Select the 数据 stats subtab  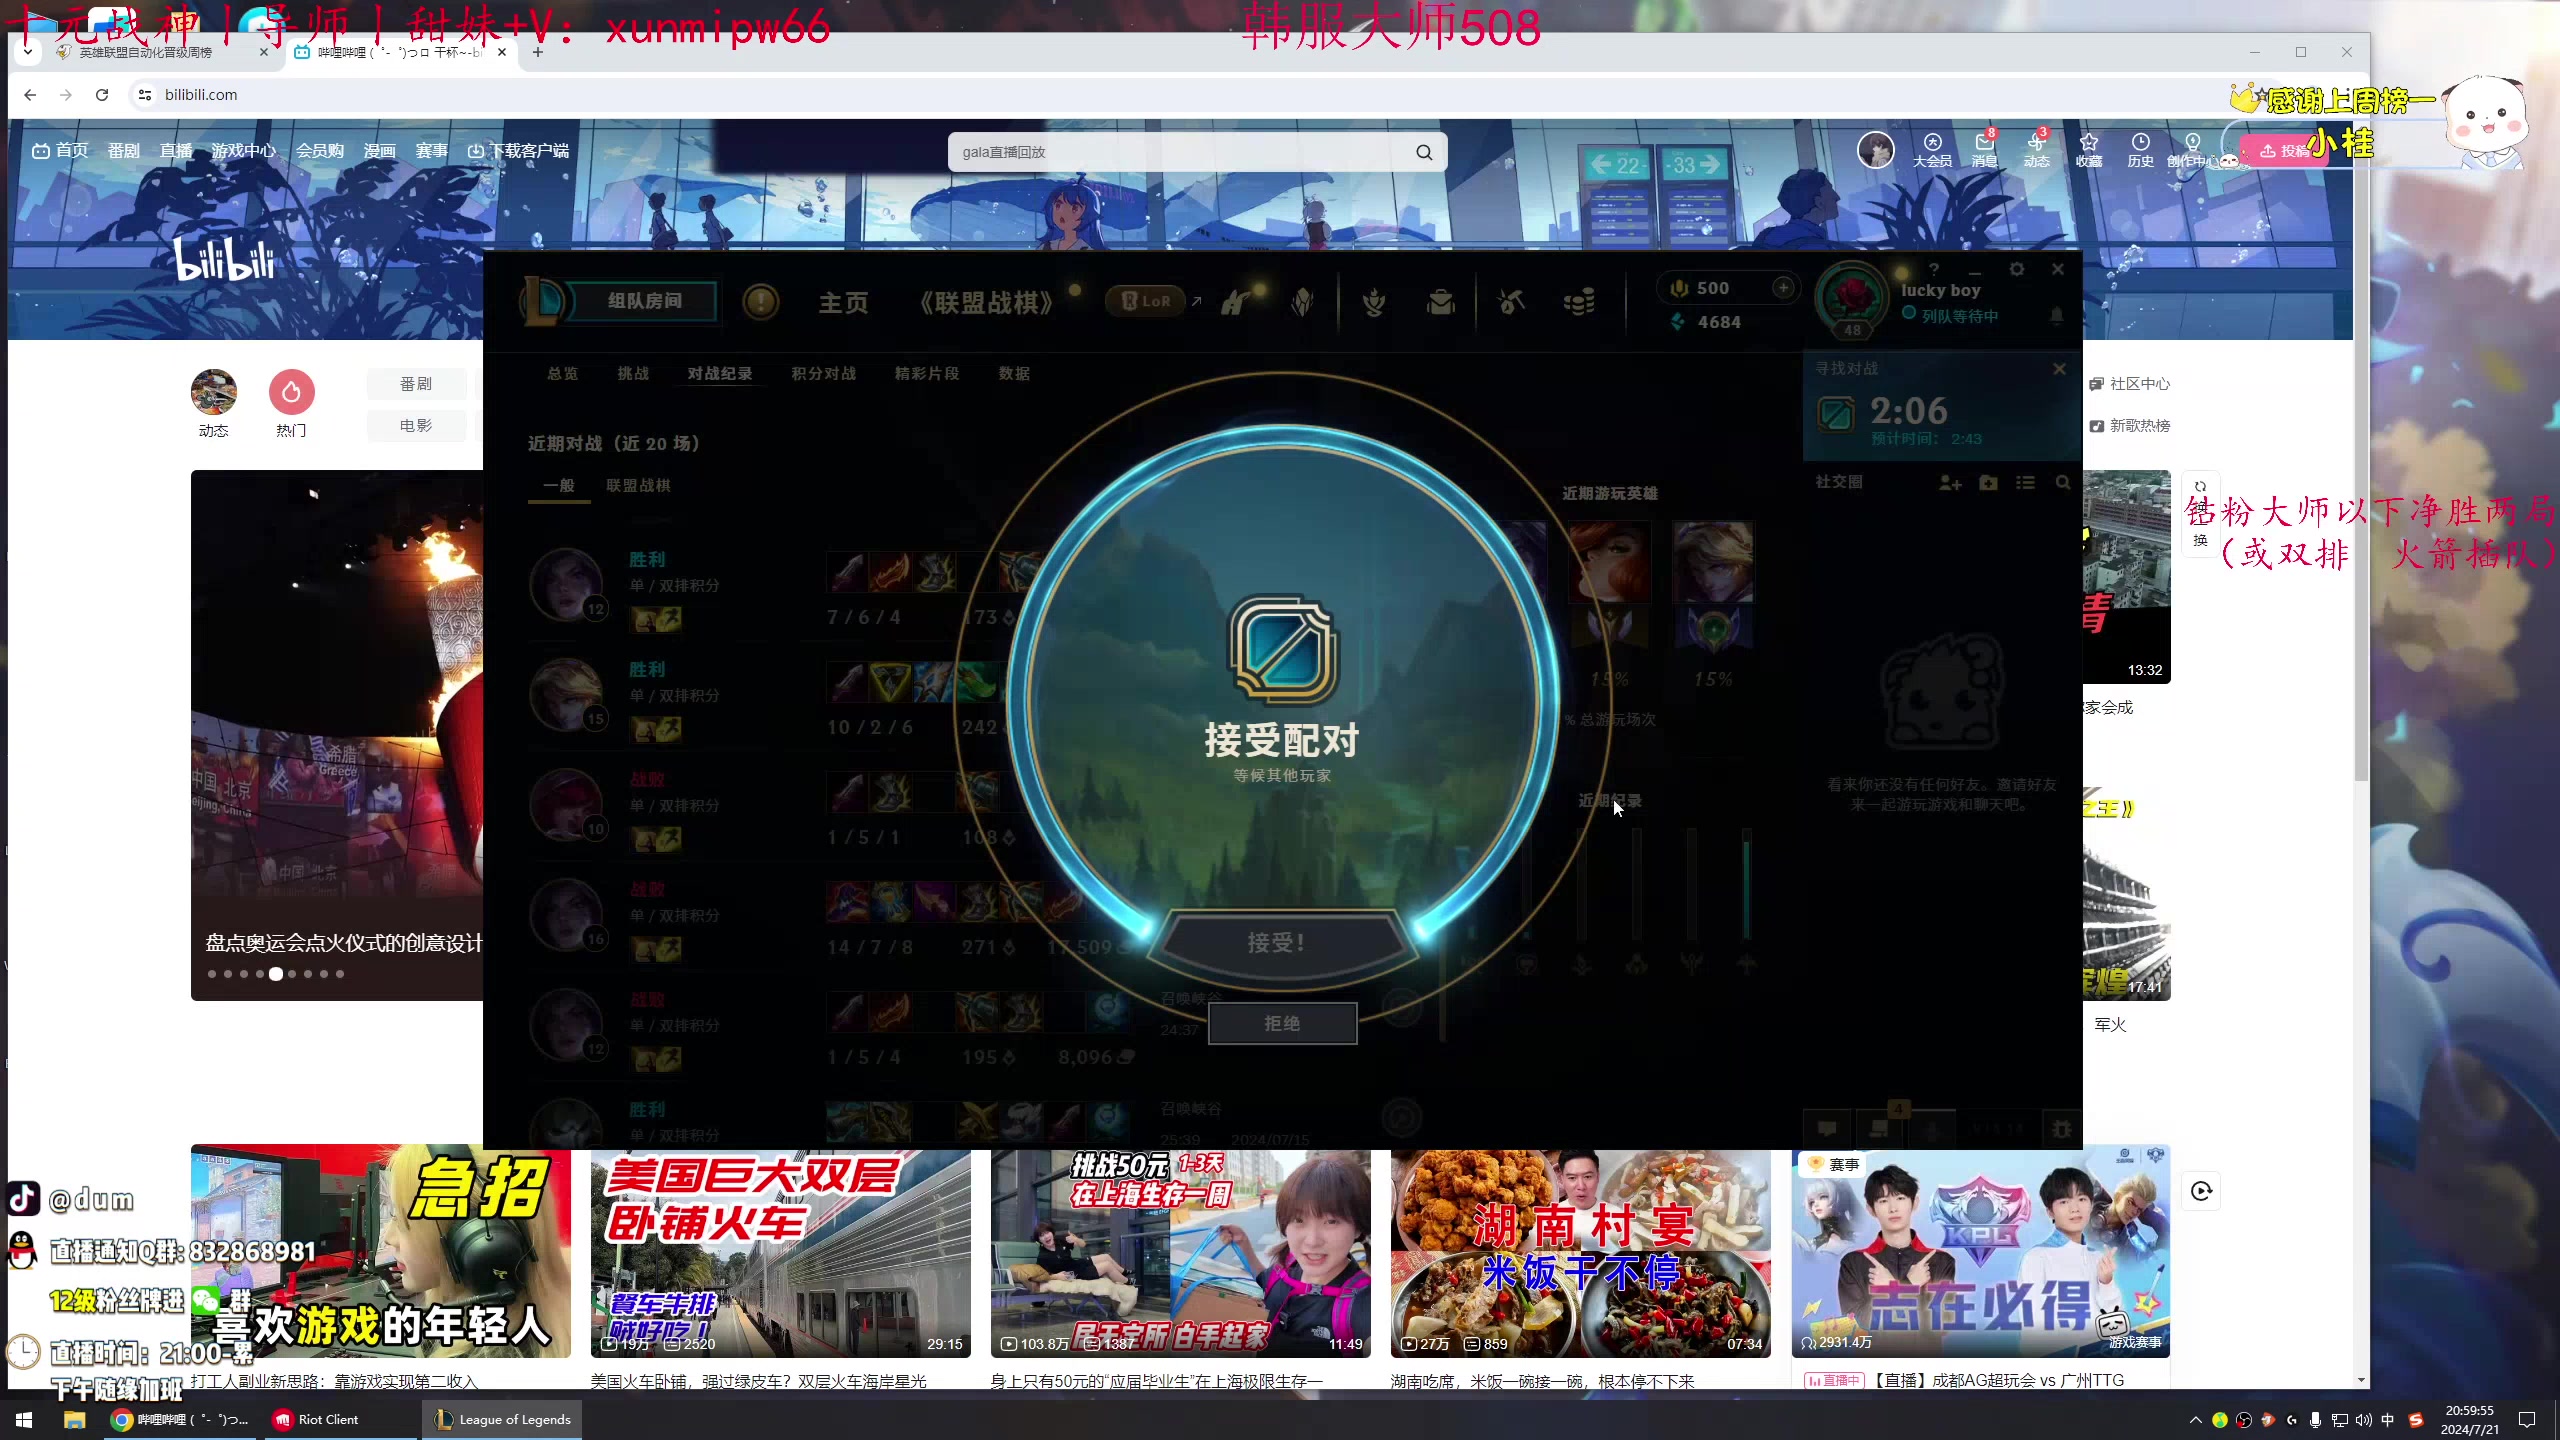1014,373
